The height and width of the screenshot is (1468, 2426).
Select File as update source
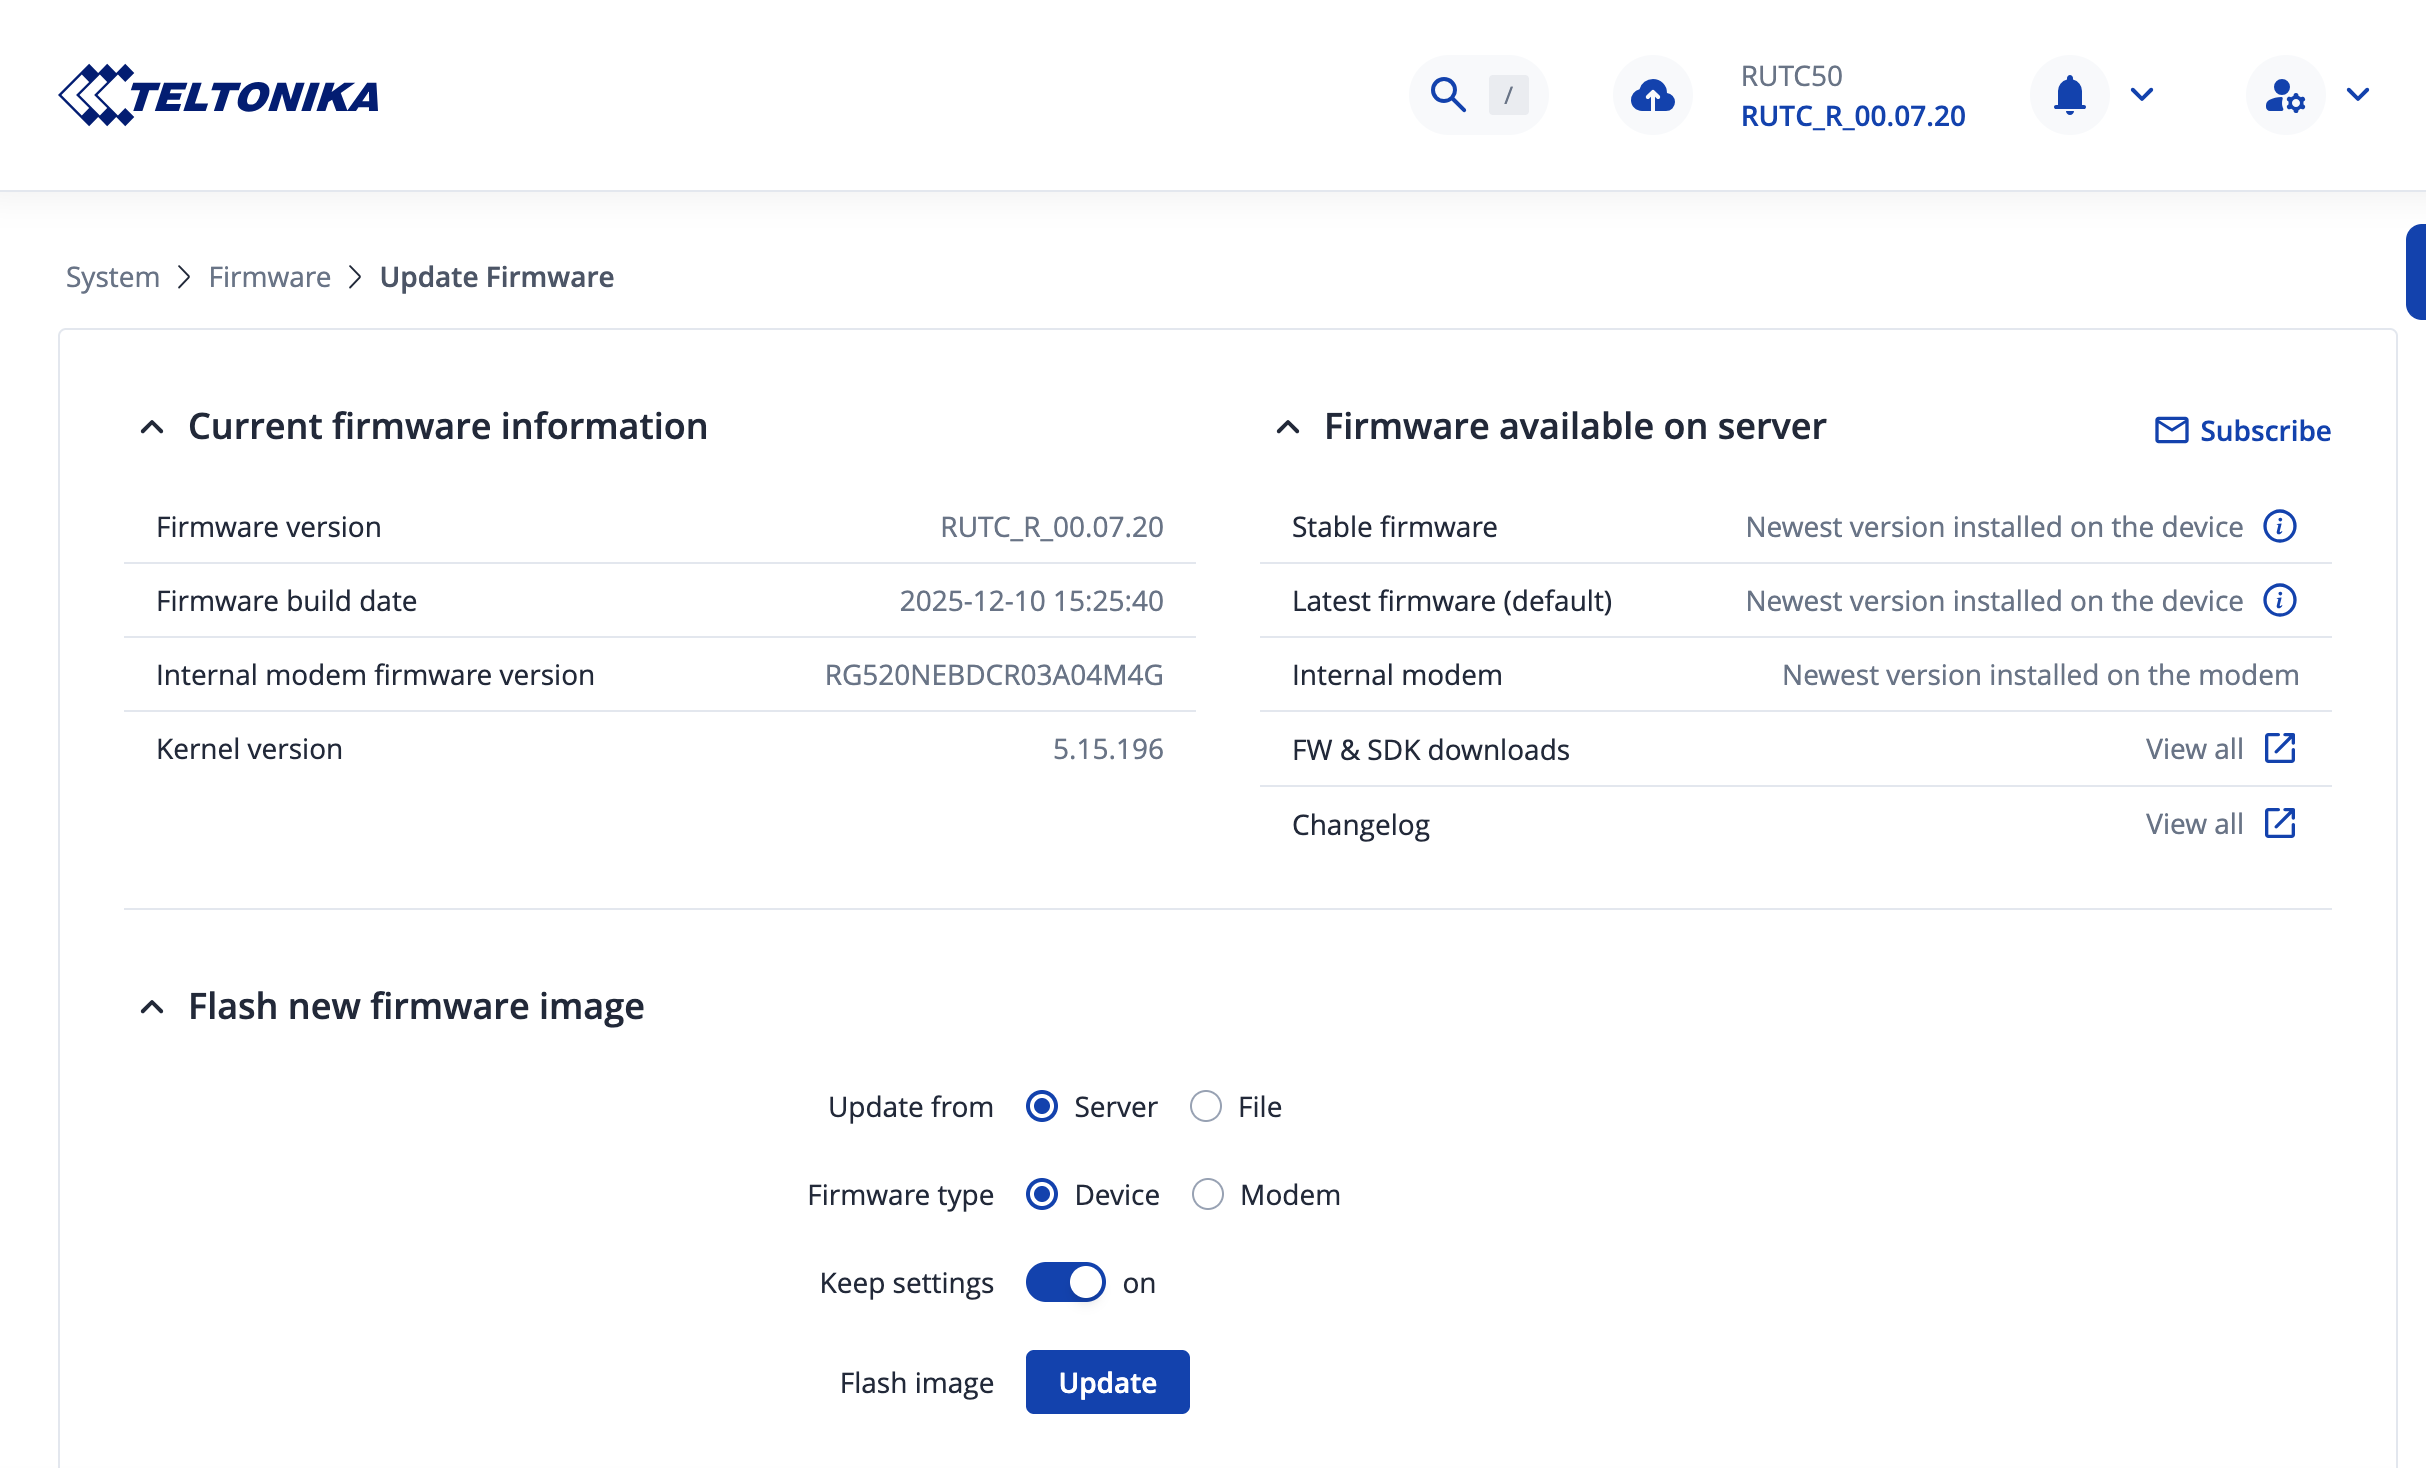pyautogui.click(x=1206, y=1106)
